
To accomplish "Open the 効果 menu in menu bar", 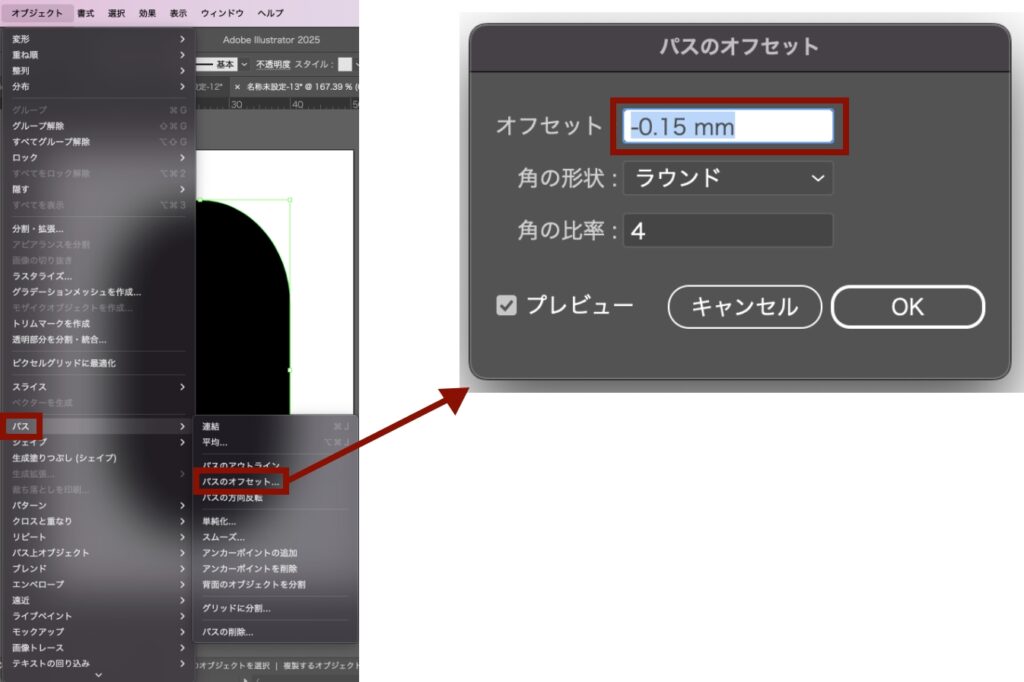I will pos(147,13).
